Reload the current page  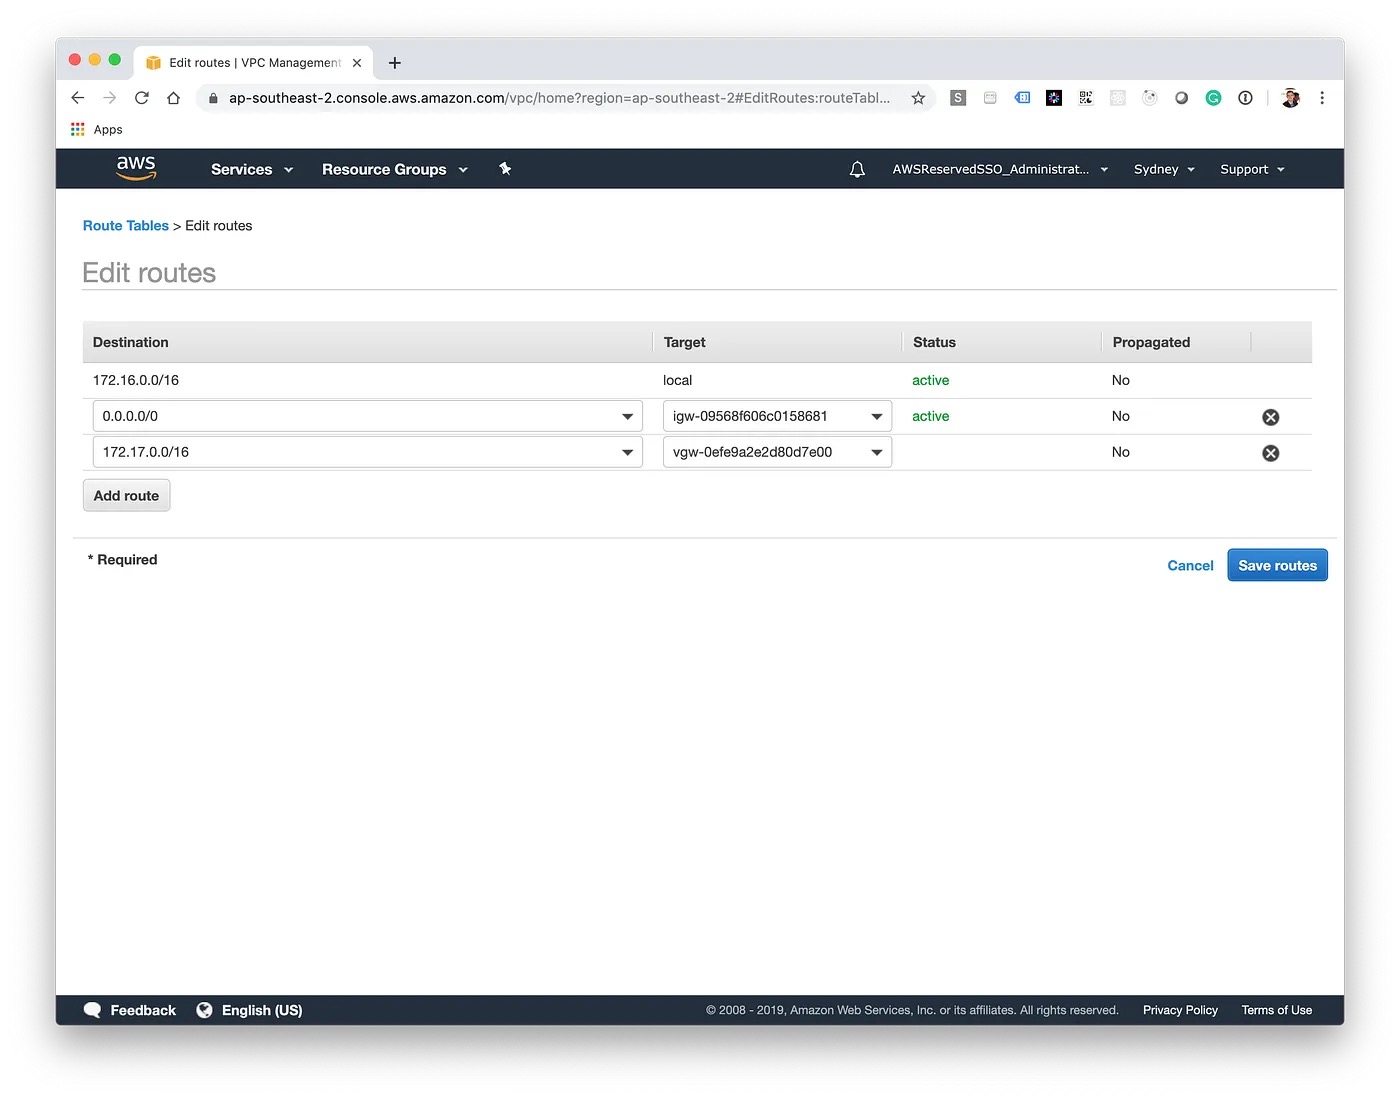[x=142, y=98]
